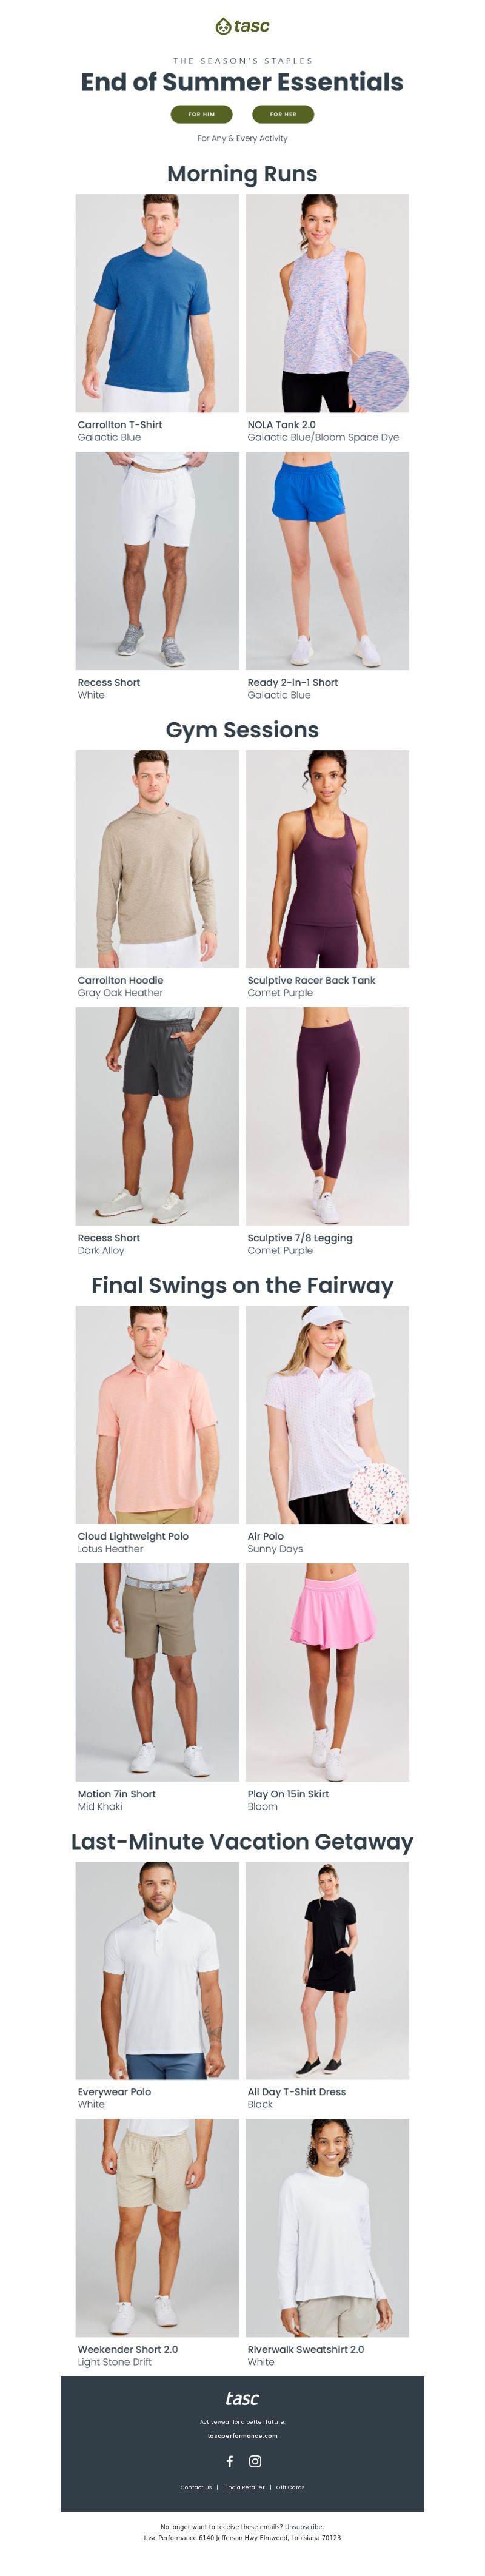Click the Air Polo Sunny Days pattern swatch

[379, 1492]
